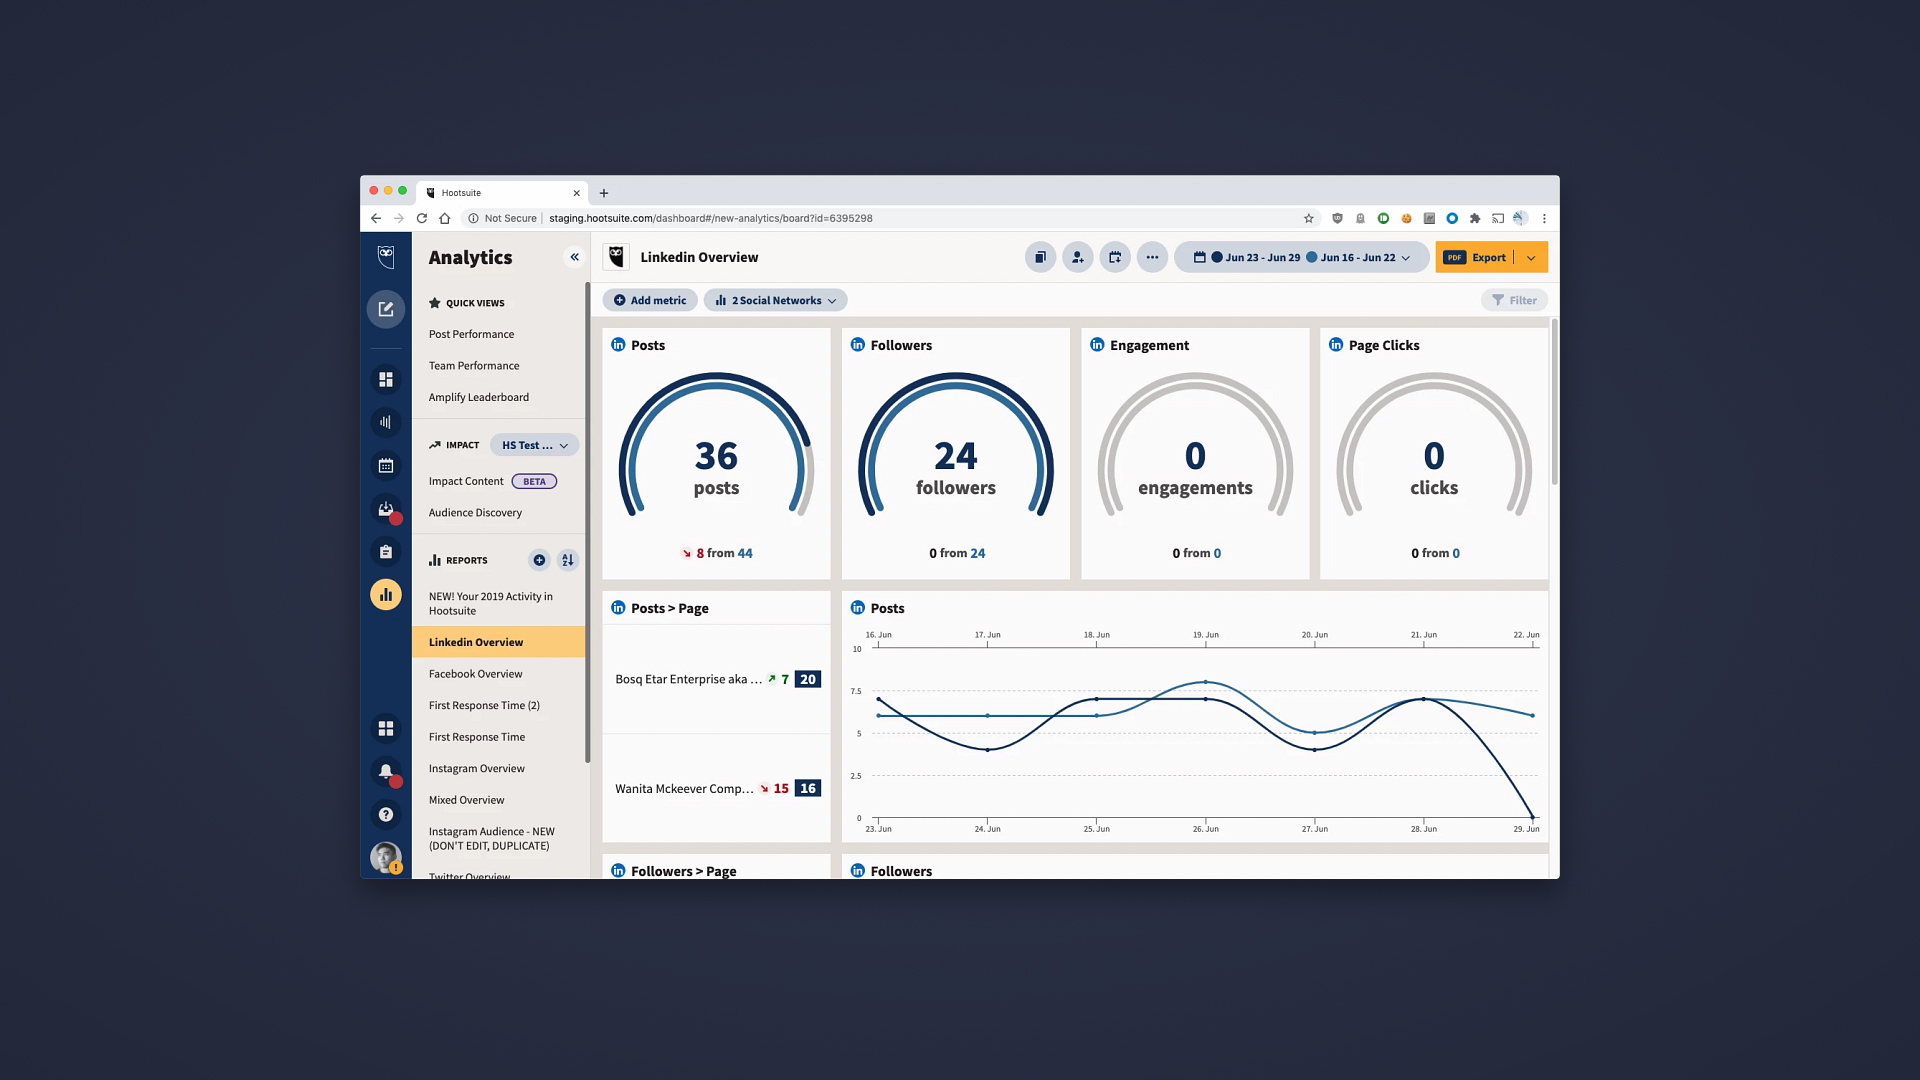This screenshot has width=1920, height=1080.
Task: Open the Assignments clipboard icon
Action: [386, 551]
